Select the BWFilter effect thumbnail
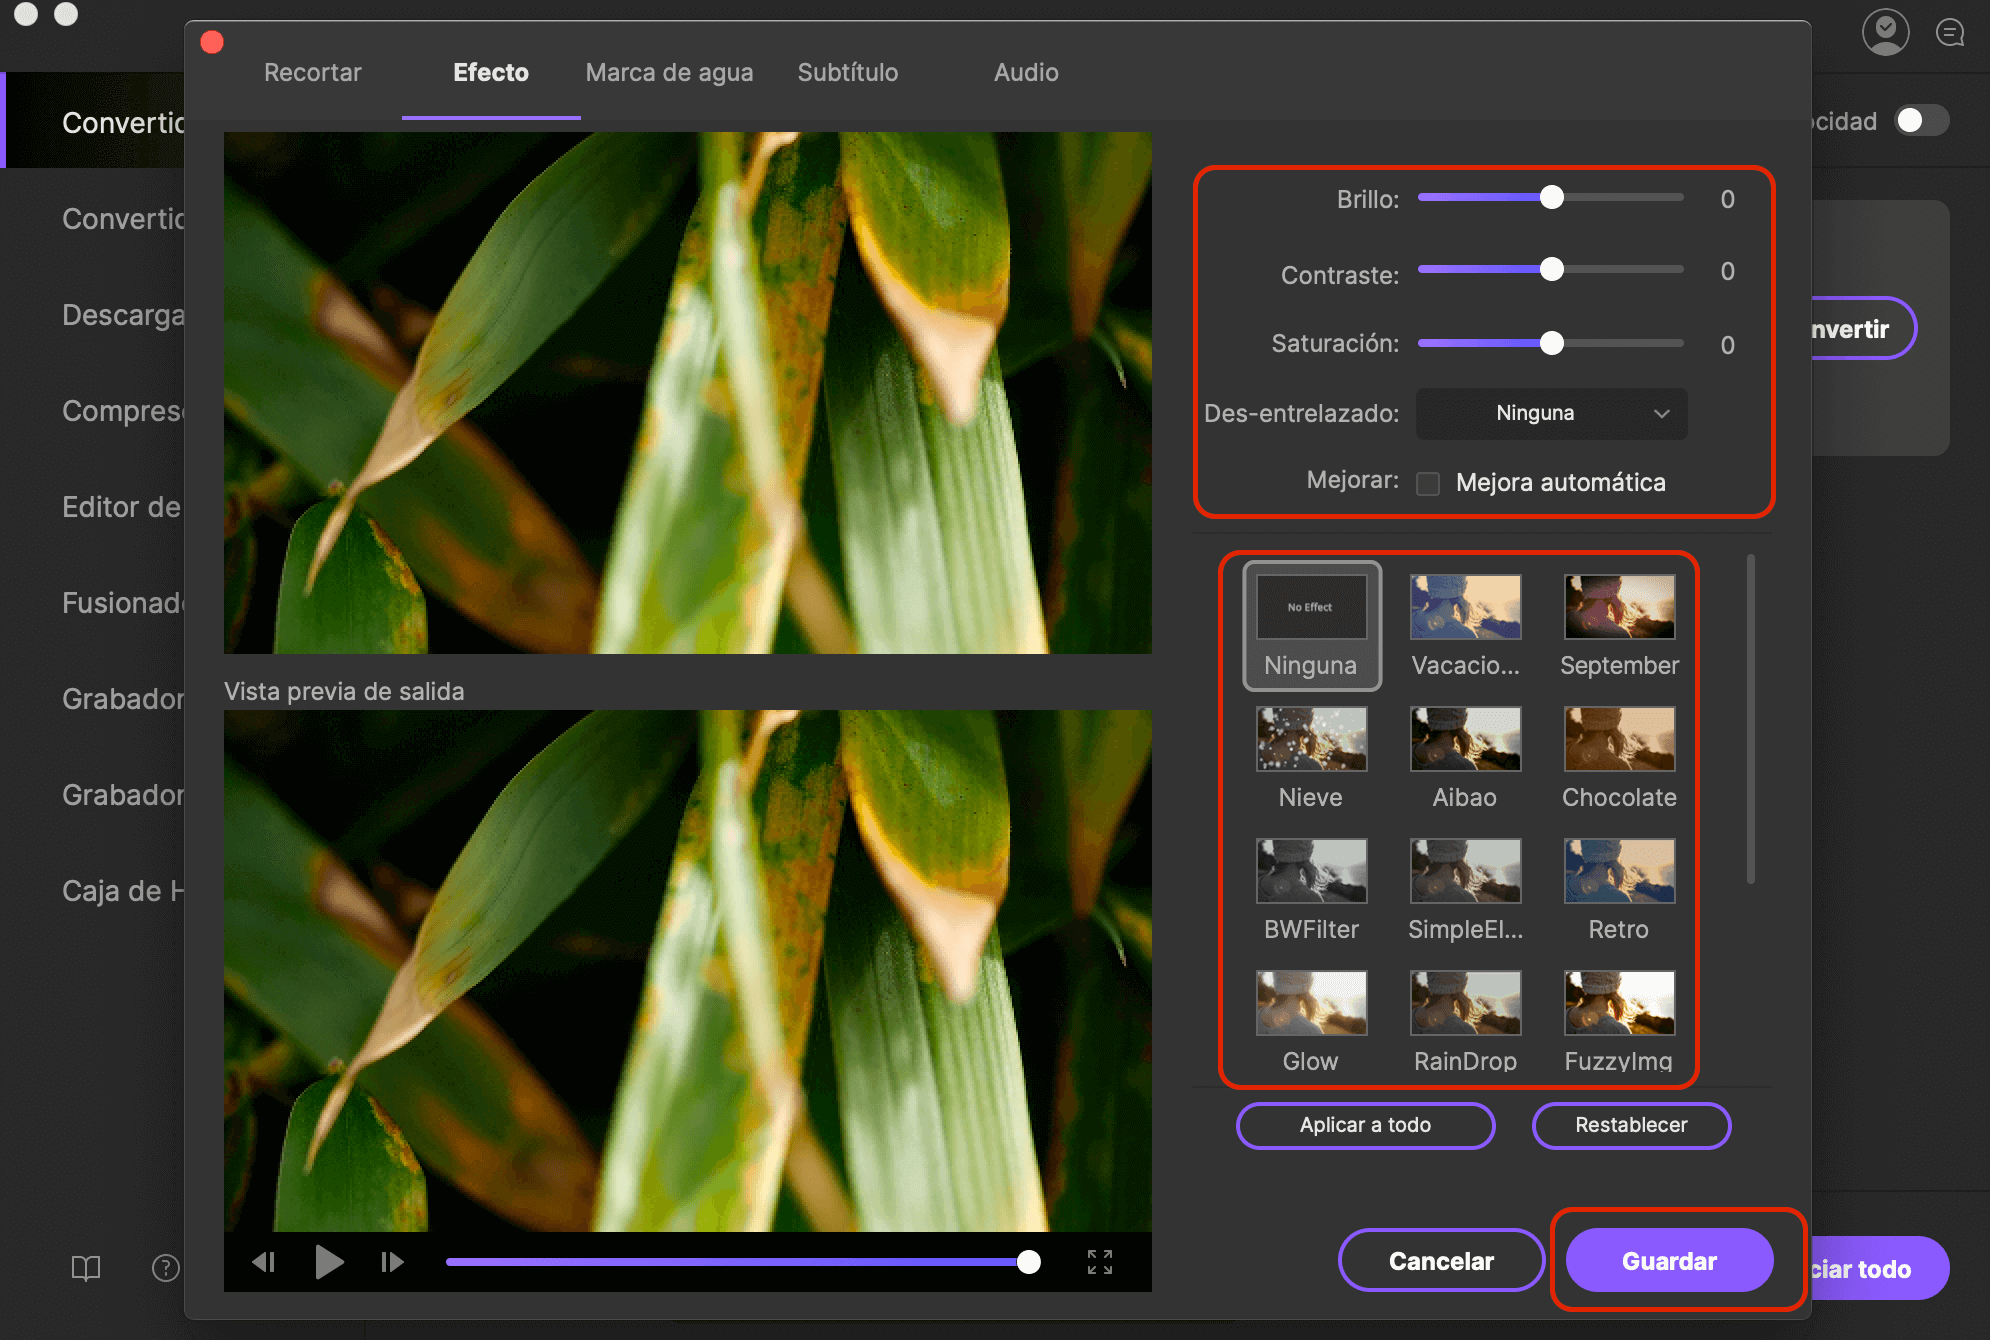The width and height of the screenshot is (1990, 1340). [x=1311, y=872]
